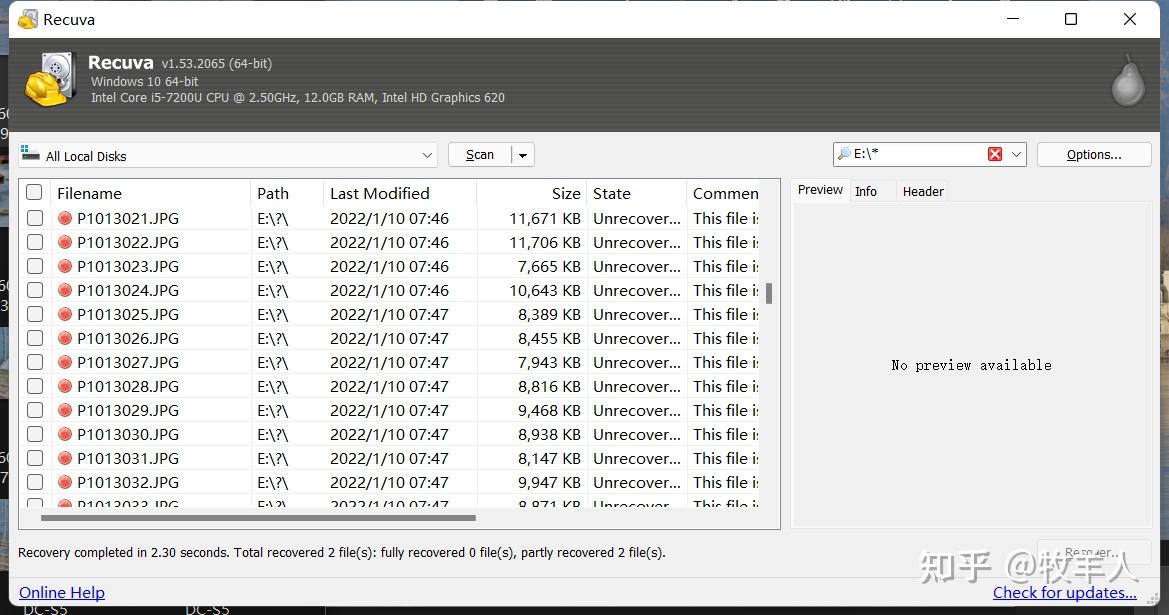
Task: Sort by the State column header
Action: click(x=636, y=193)
